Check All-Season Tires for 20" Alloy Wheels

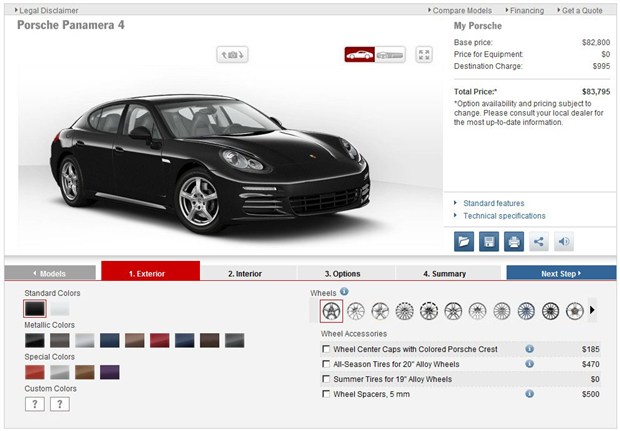(326, 365)
